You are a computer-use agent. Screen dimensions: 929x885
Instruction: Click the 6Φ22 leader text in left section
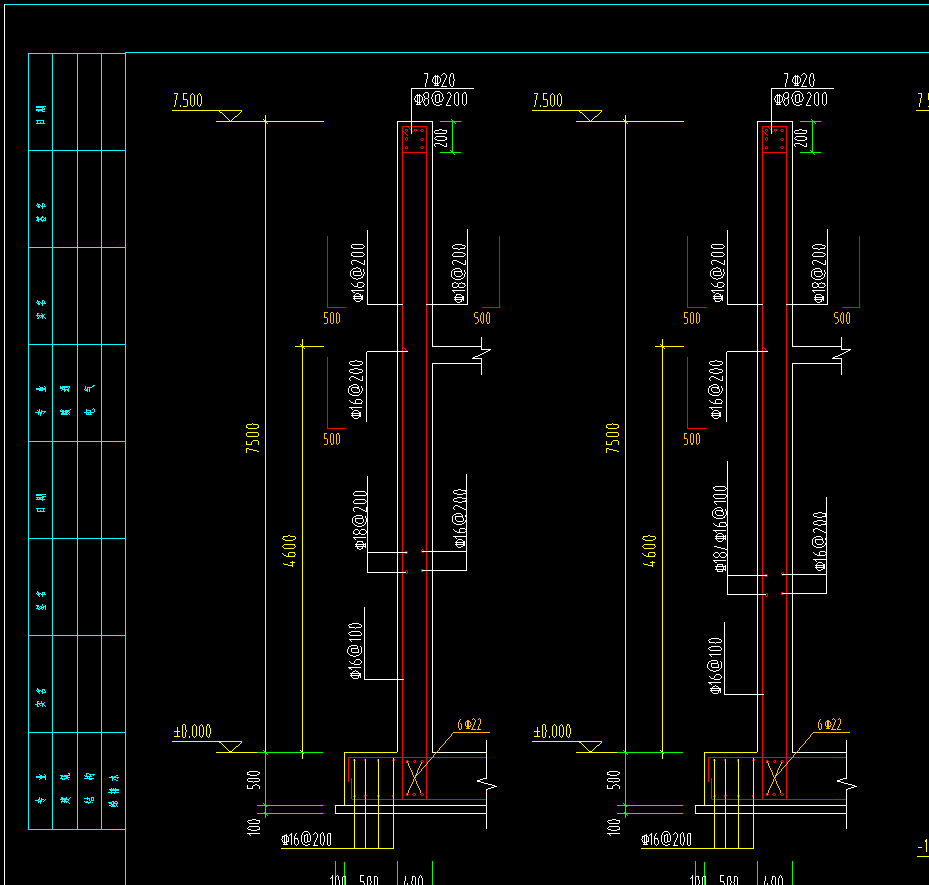tap(469, 724)
